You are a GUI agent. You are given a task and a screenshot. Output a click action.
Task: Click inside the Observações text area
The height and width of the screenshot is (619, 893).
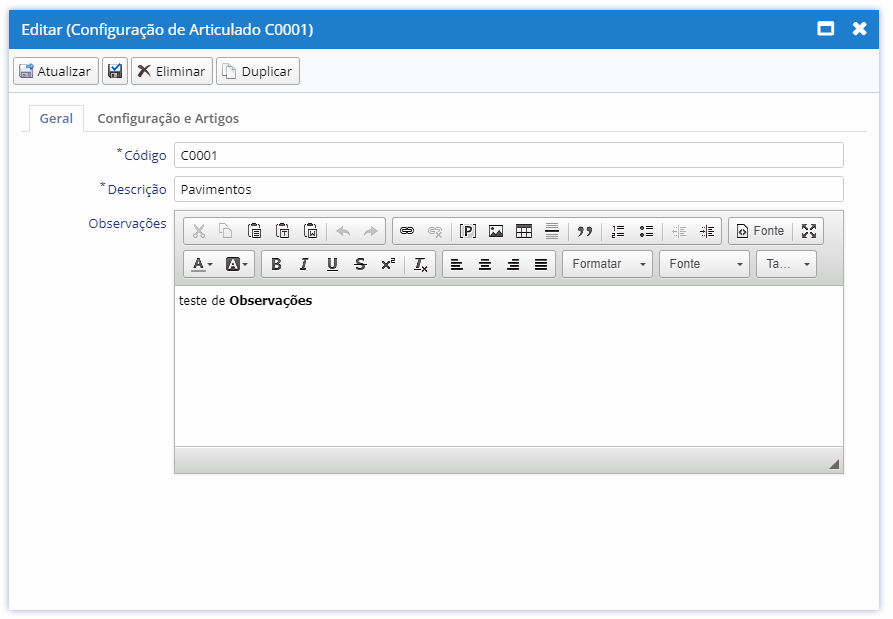[509, 366]
